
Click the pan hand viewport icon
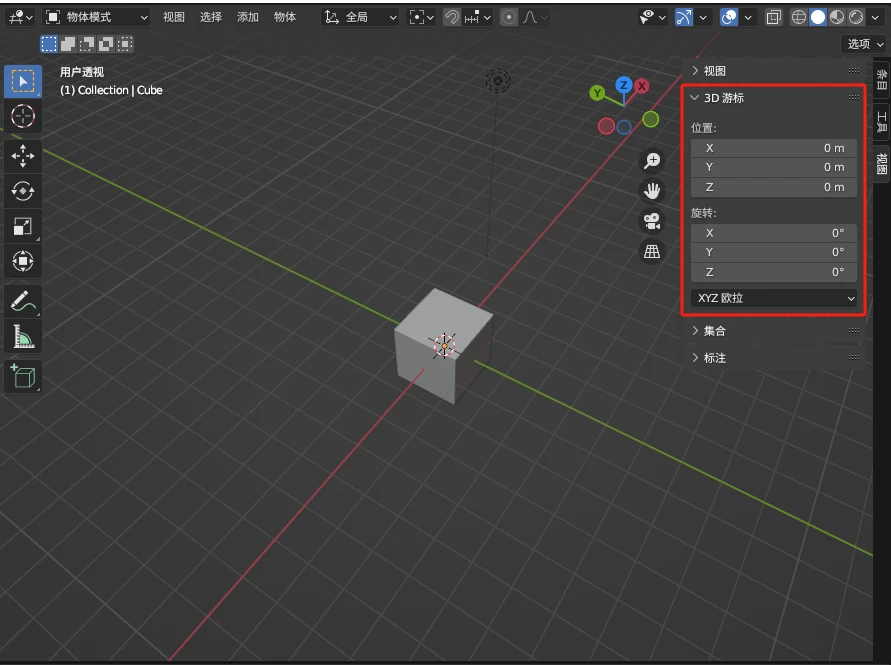click(652, 190)
